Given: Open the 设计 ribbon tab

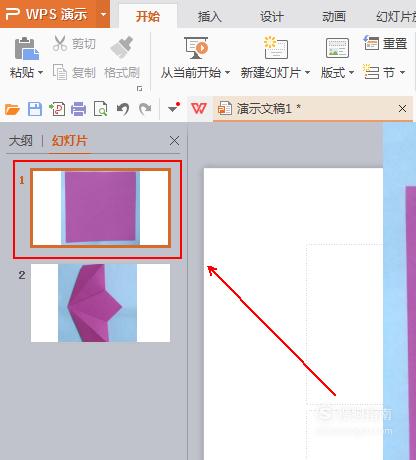Looking at the screenshot, I should [272, 16].
